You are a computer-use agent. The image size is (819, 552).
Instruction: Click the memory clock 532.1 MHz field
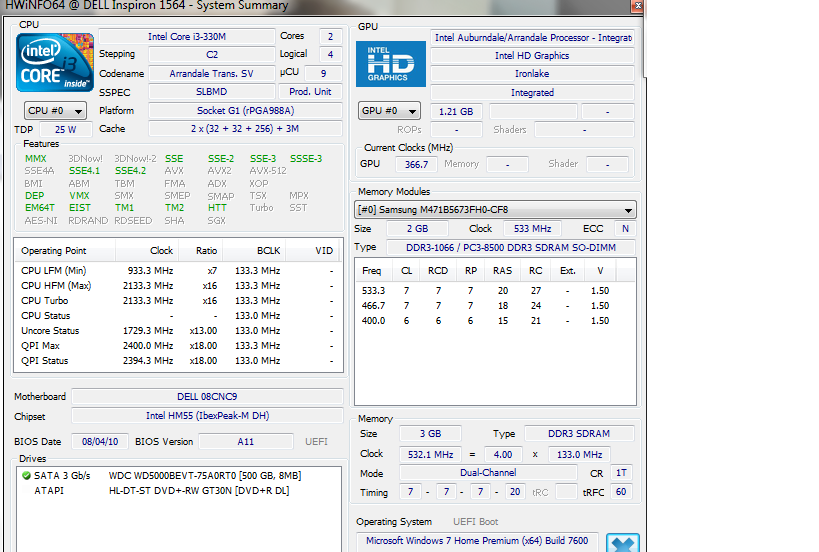430,455
